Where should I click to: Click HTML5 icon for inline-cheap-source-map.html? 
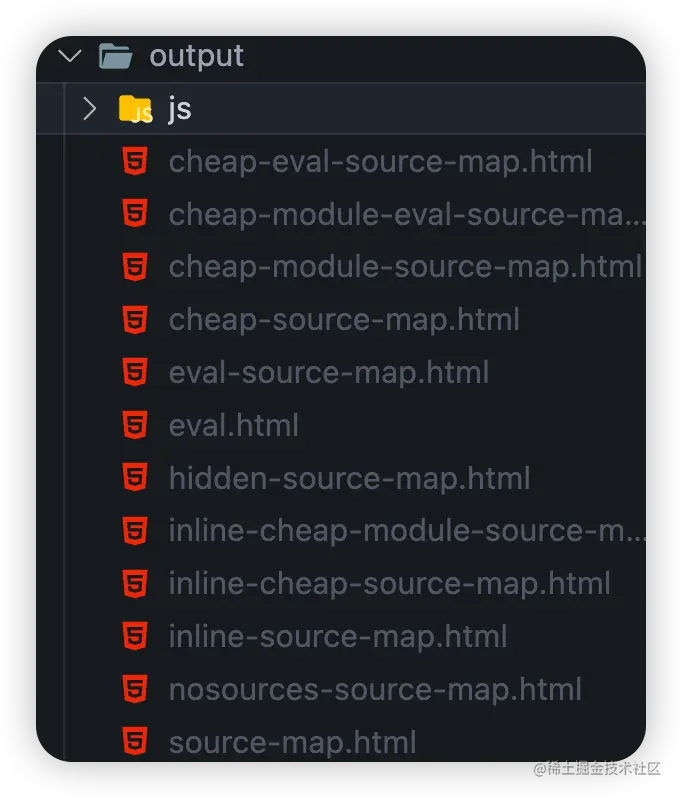(x=135, y=583)
